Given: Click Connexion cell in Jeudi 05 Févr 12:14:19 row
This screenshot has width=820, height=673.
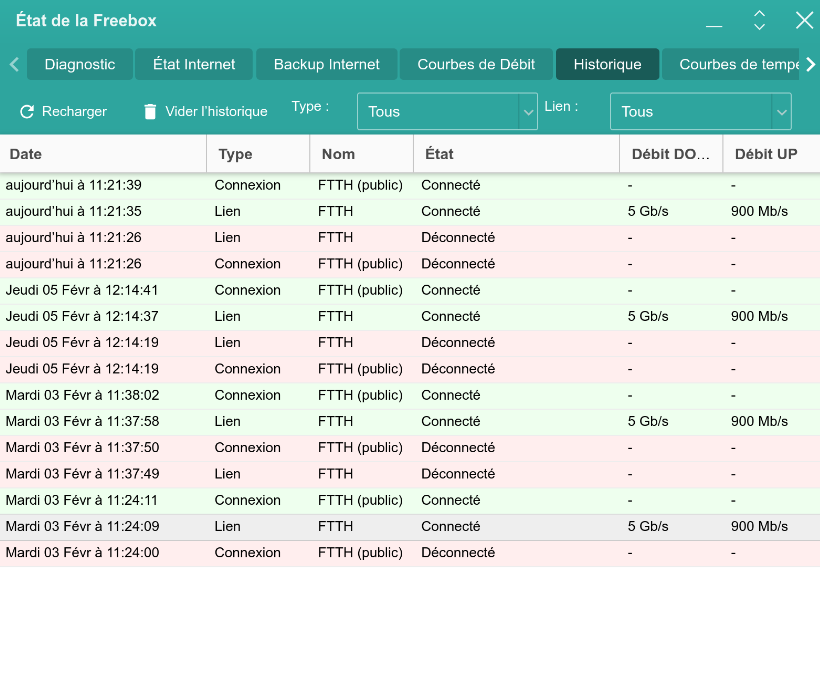Looking at the screenshot, I should (247, 369).
